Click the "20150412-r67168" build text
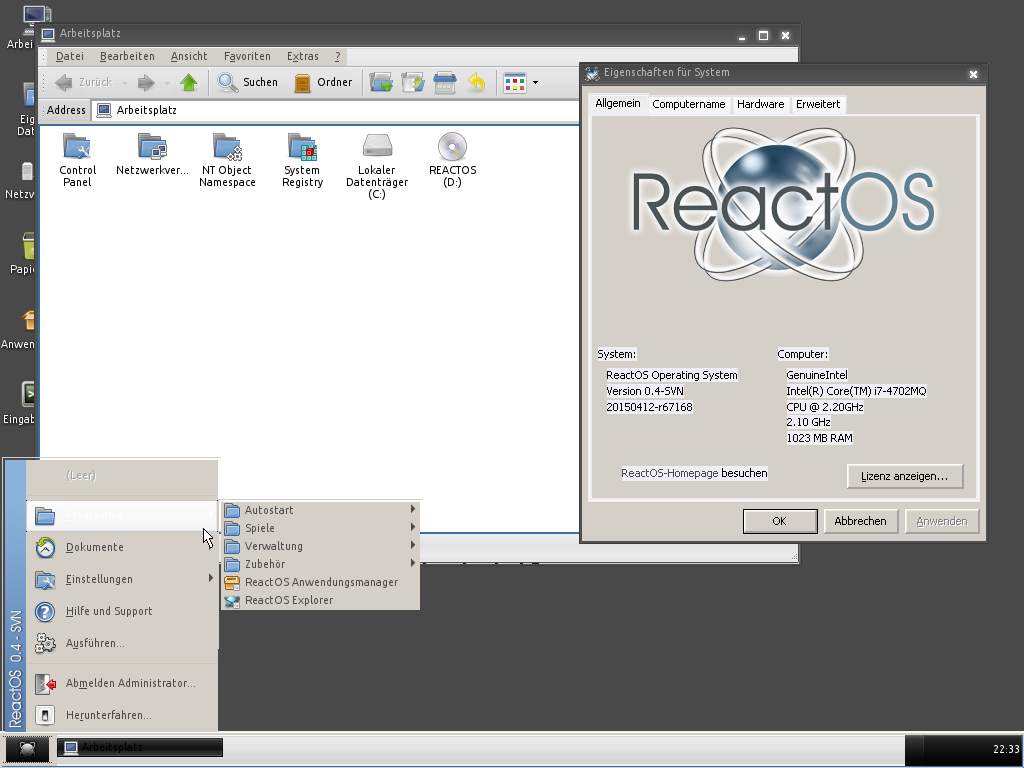 [x=649, y=407]
